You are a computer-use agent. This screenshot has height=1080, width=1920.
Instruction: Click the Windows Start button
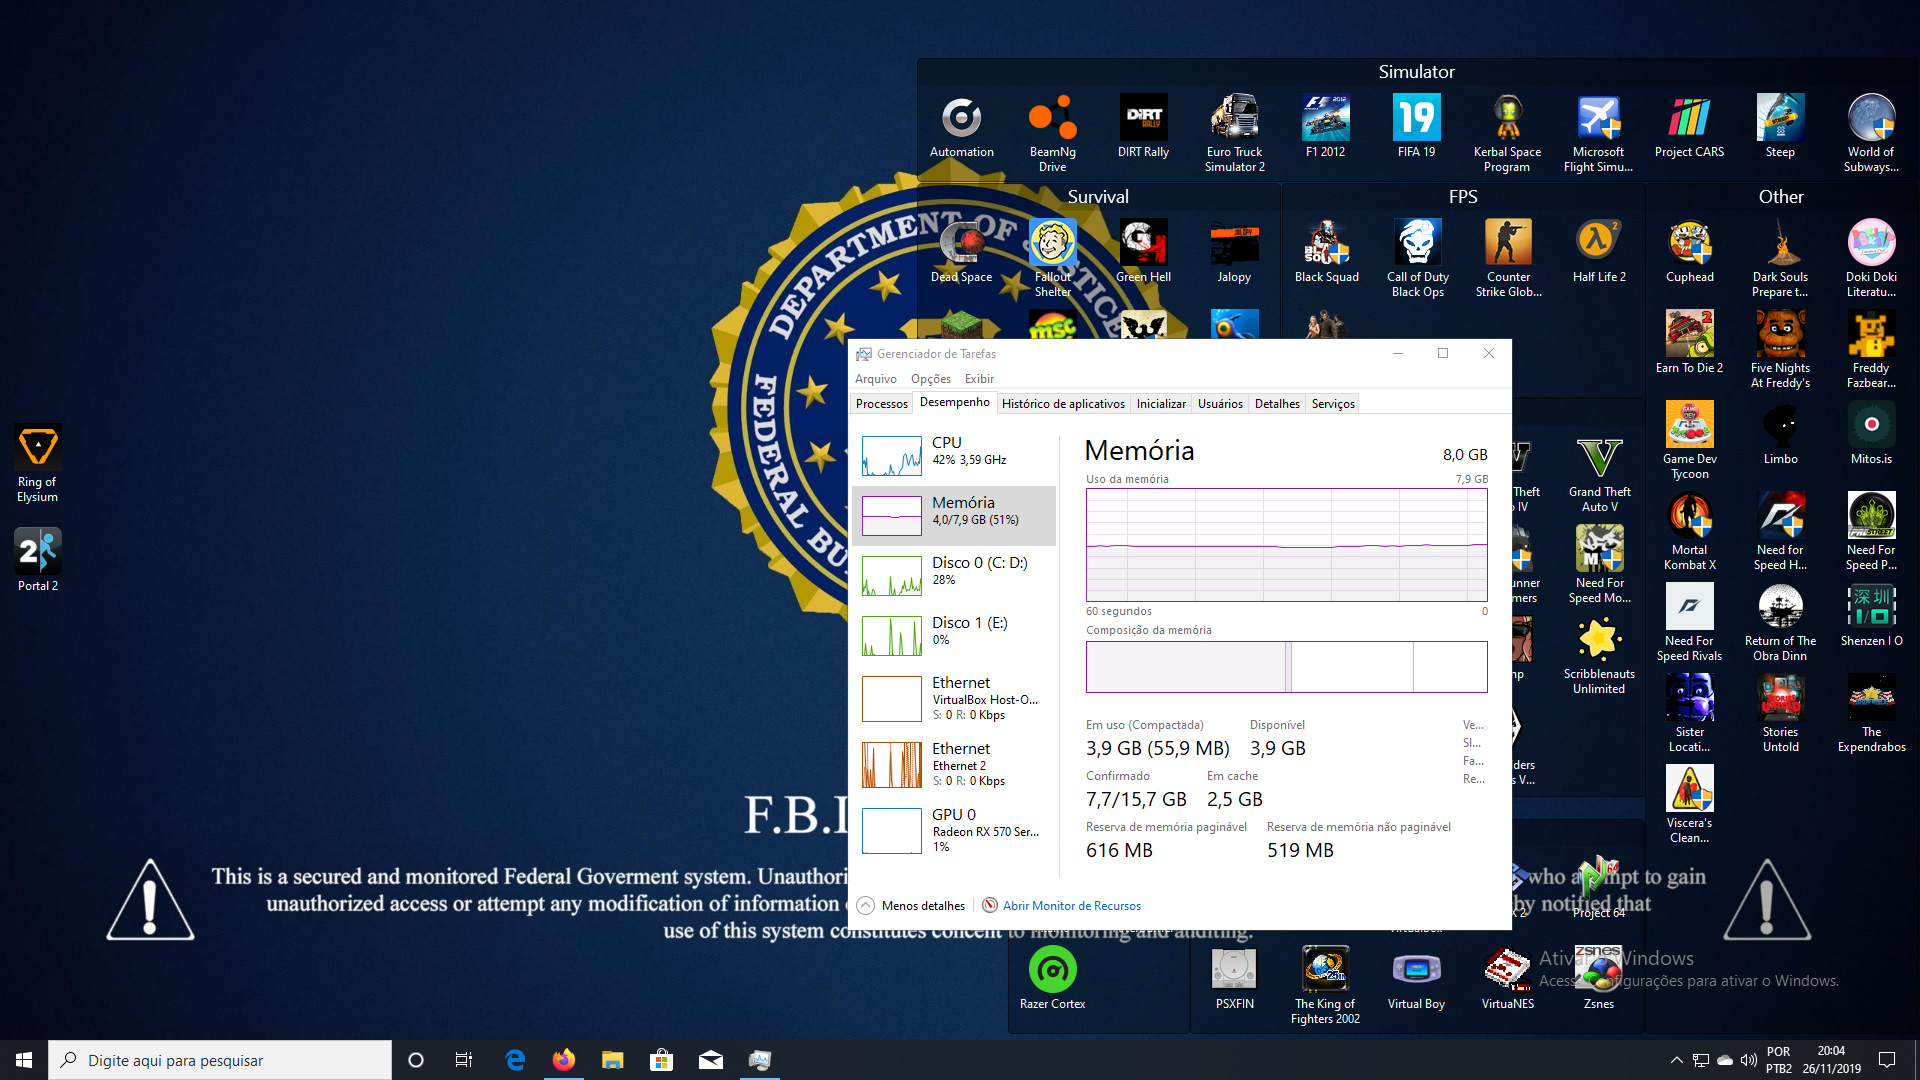point(24,1060)
